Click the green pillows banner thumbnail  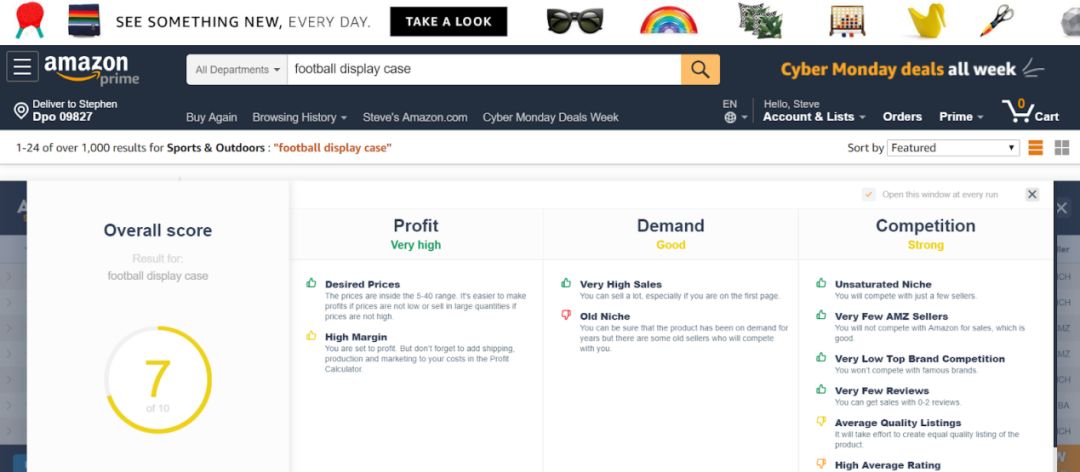click(x=760, y=20)
